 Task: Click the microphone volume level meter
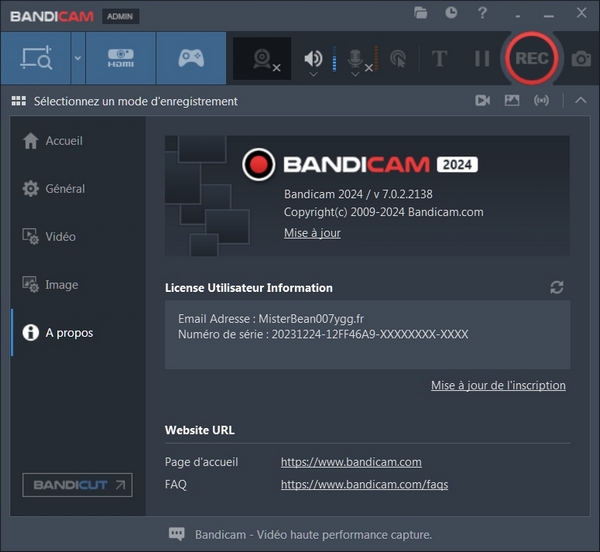(x=376, y=59)
